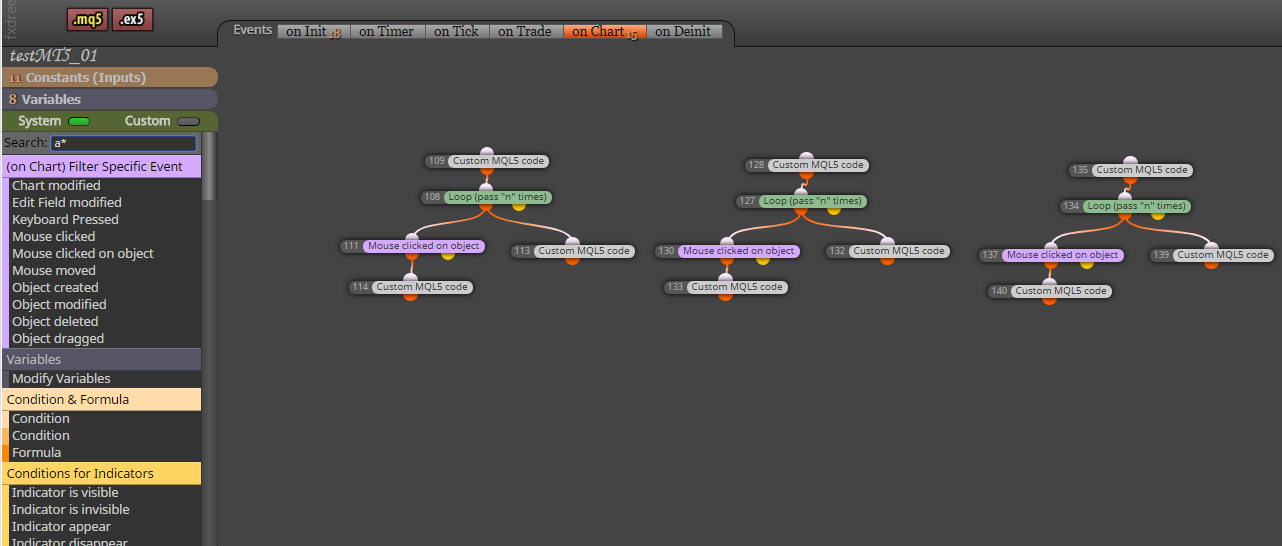Click yellow output connector of node 130

tap(762, 260)
